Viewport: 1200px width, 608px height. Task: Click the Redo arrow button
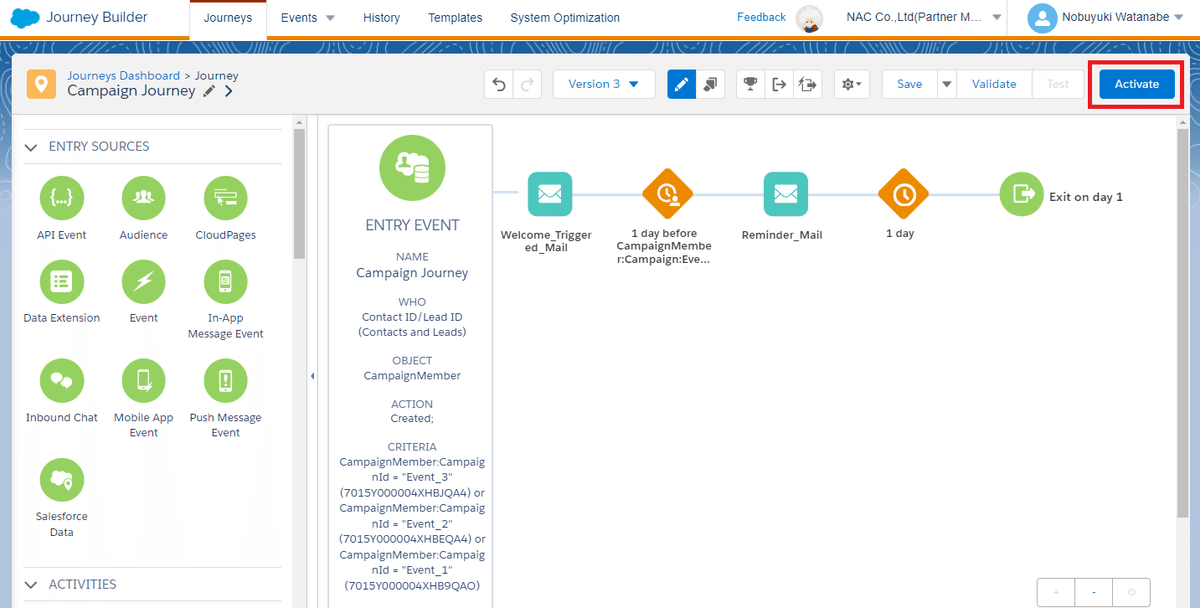(527, 84)
